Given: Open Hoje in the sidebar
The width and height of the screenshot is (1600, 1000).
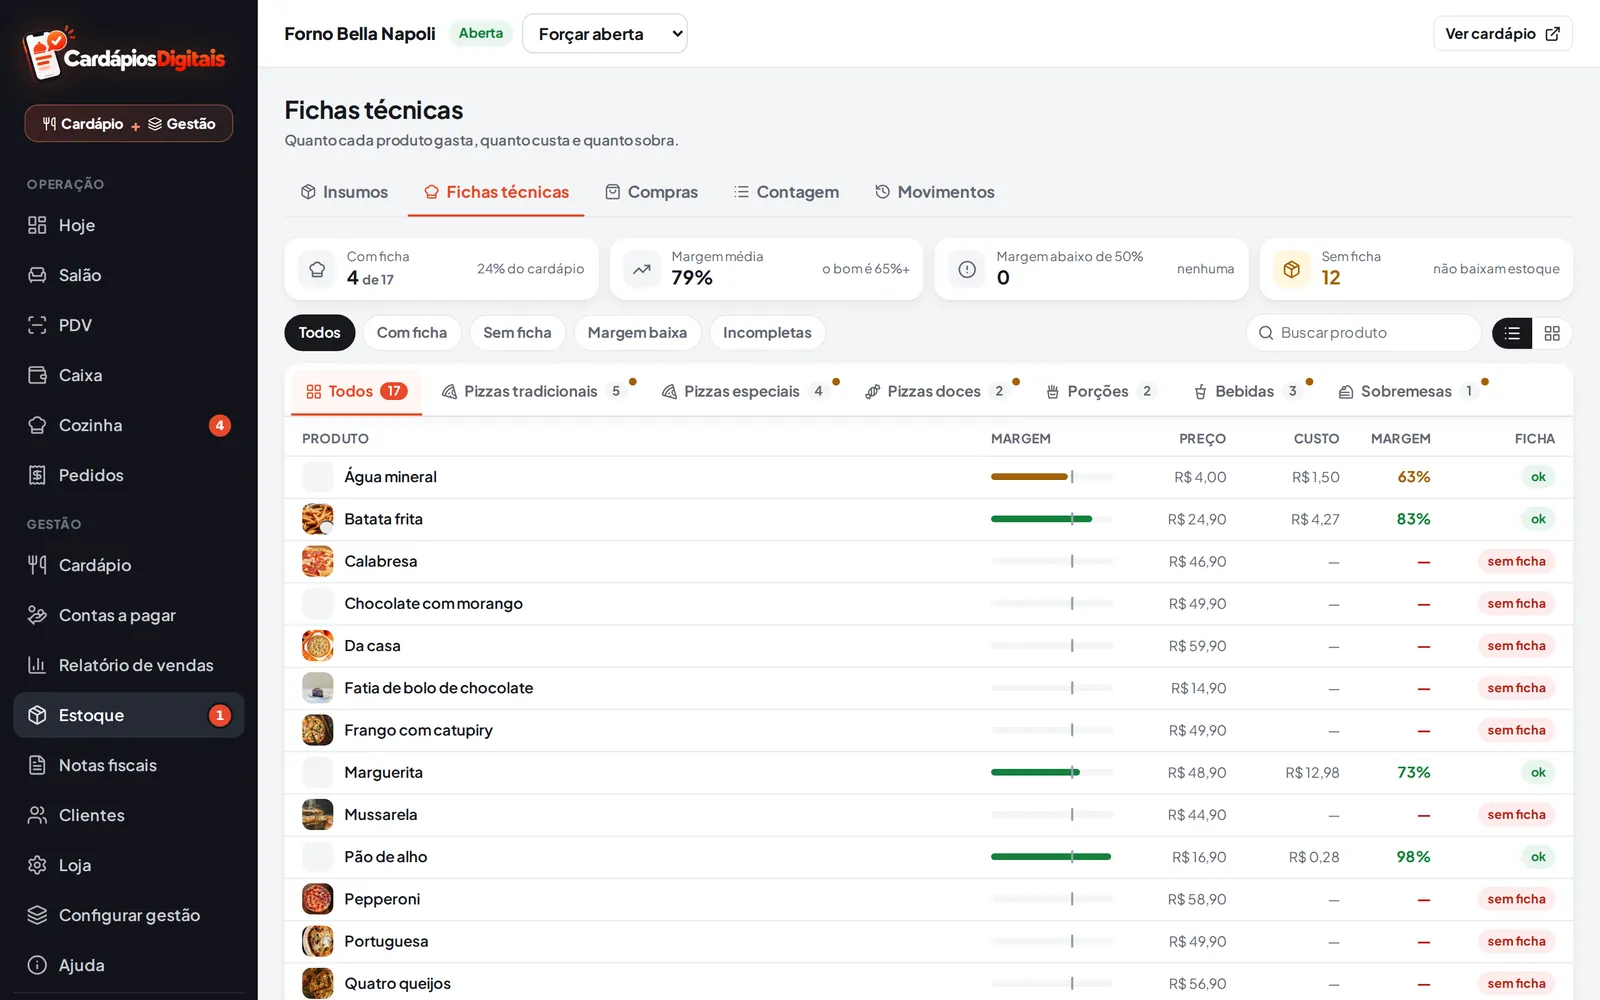Looking at the screenshot, I should (x=128, y=225).
